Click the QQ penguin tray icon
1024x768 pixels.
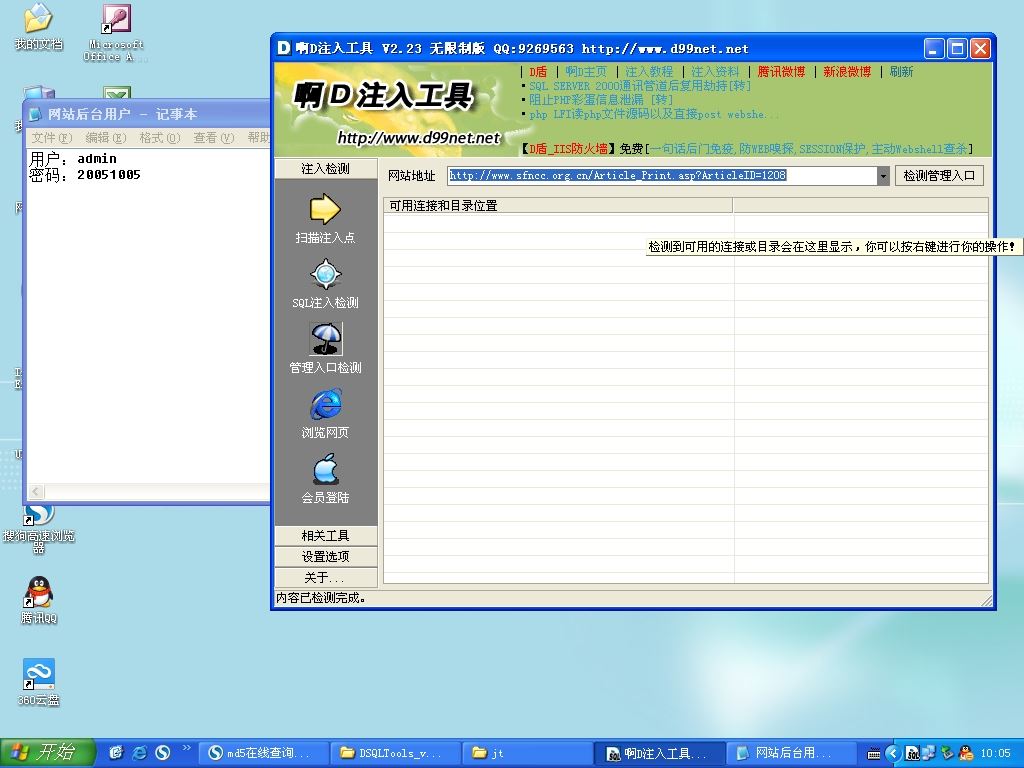tap(965, 753)
